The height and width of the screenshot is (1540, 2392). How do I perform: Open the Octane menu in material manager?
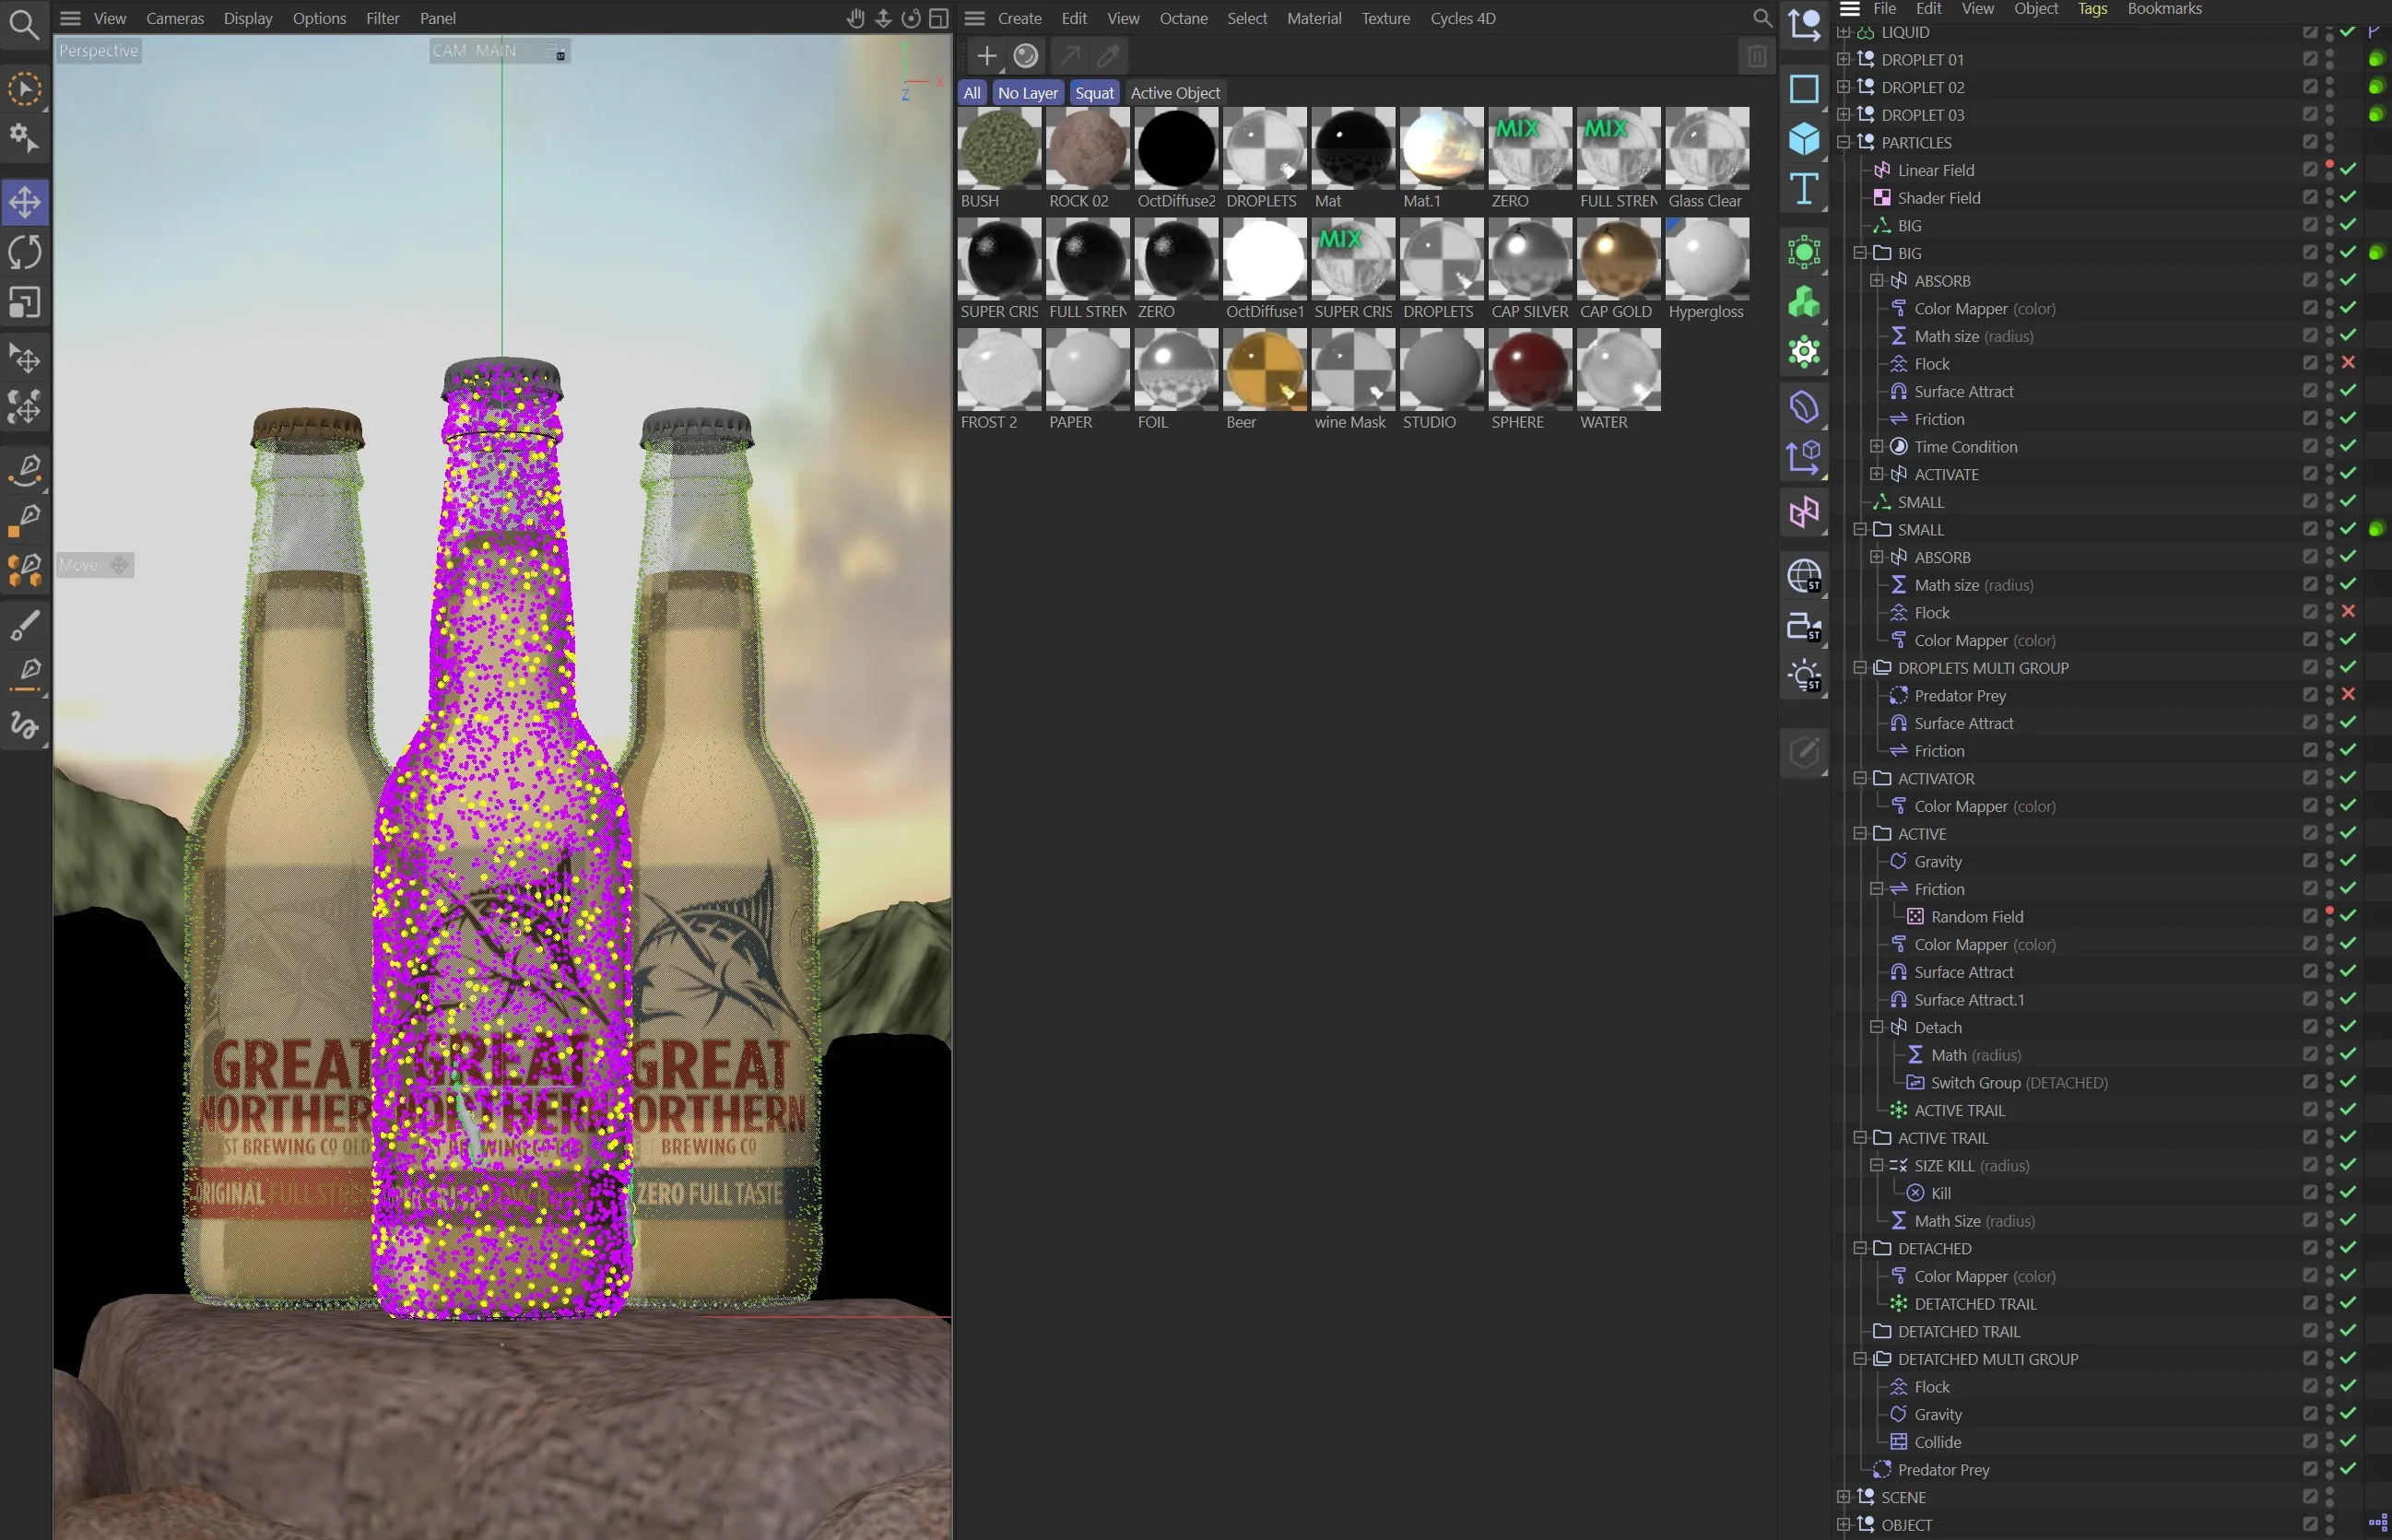click(x=1183, y=18)
